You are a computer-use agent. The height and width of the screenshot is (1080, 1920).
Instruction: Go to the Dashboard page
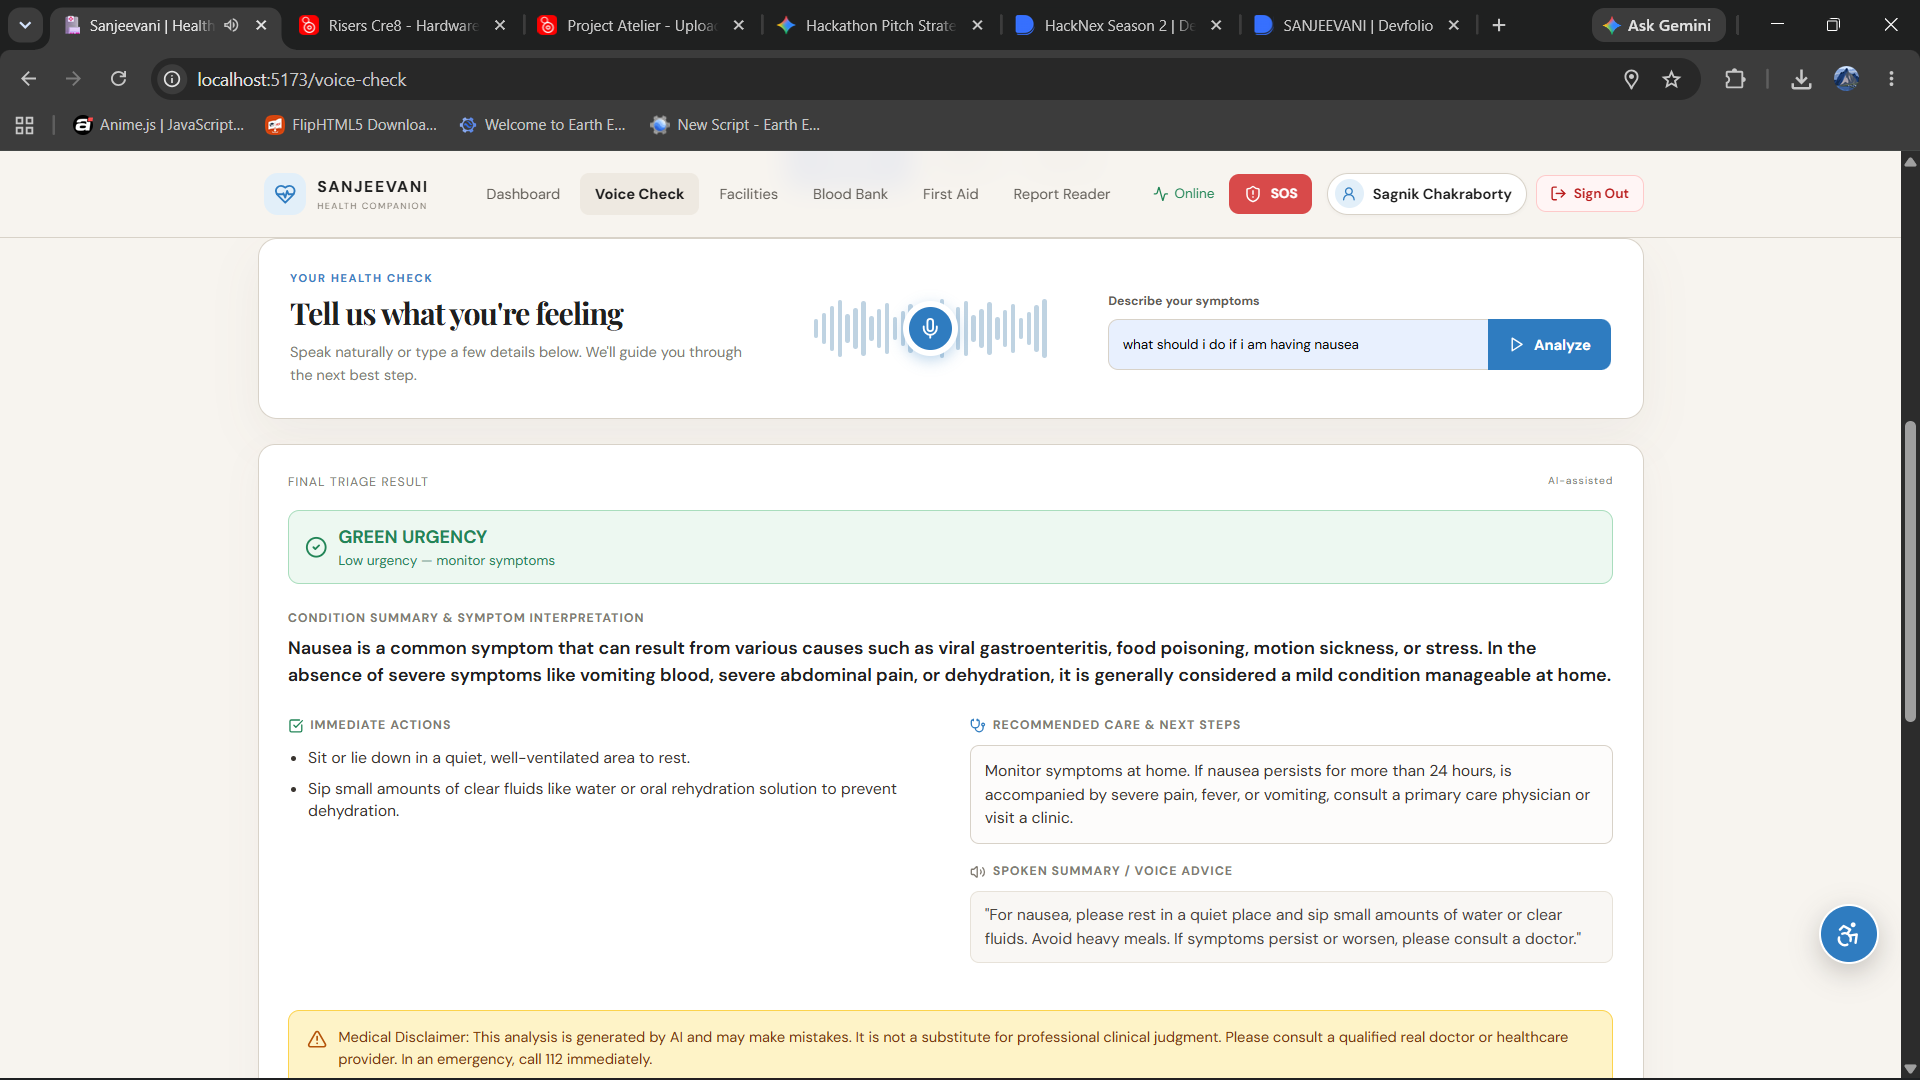click(523, 194)
